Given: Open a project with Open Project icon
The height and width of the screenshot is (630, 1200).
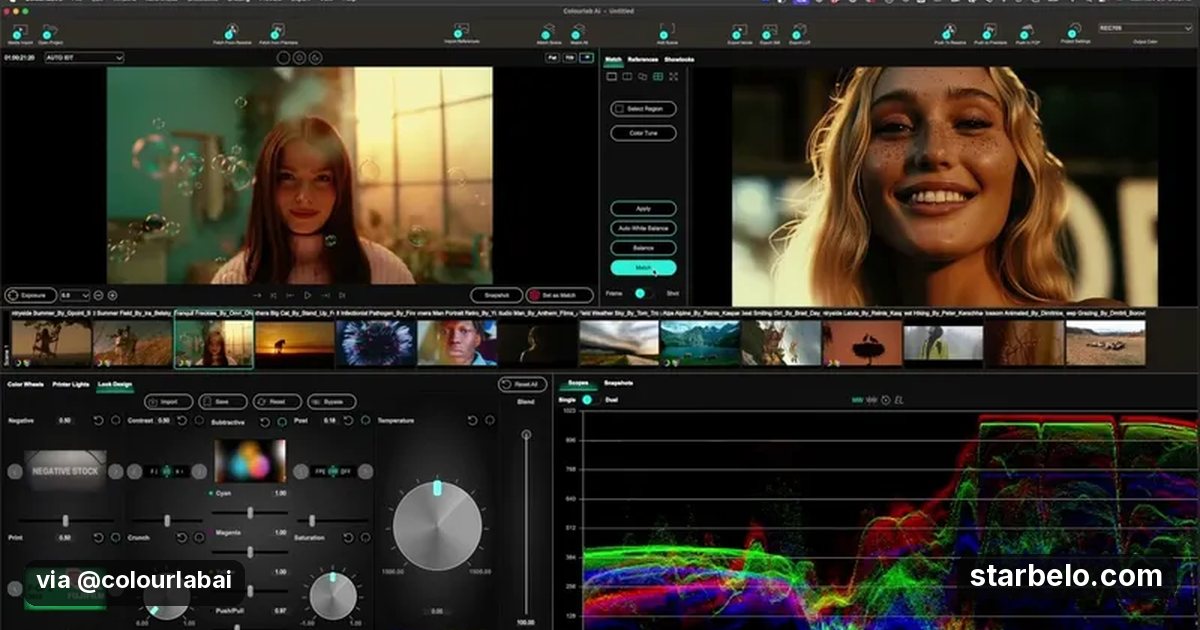Looking at the screenshot, I should tap(52, 31).
